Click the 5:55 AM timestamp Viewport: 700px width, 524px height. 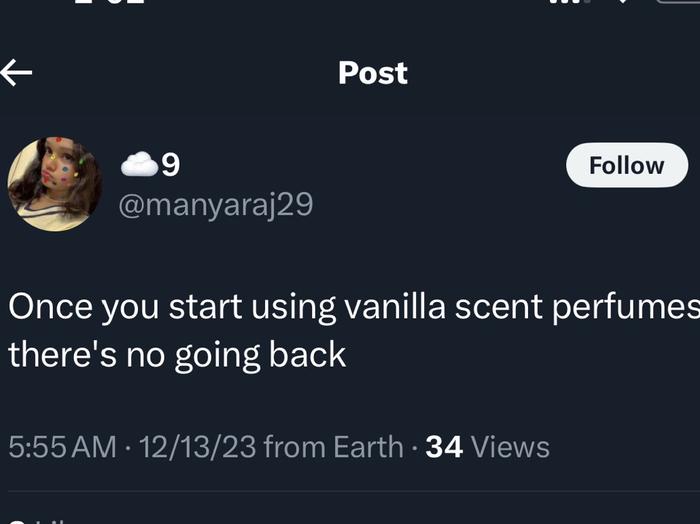[x=62, y=447]
